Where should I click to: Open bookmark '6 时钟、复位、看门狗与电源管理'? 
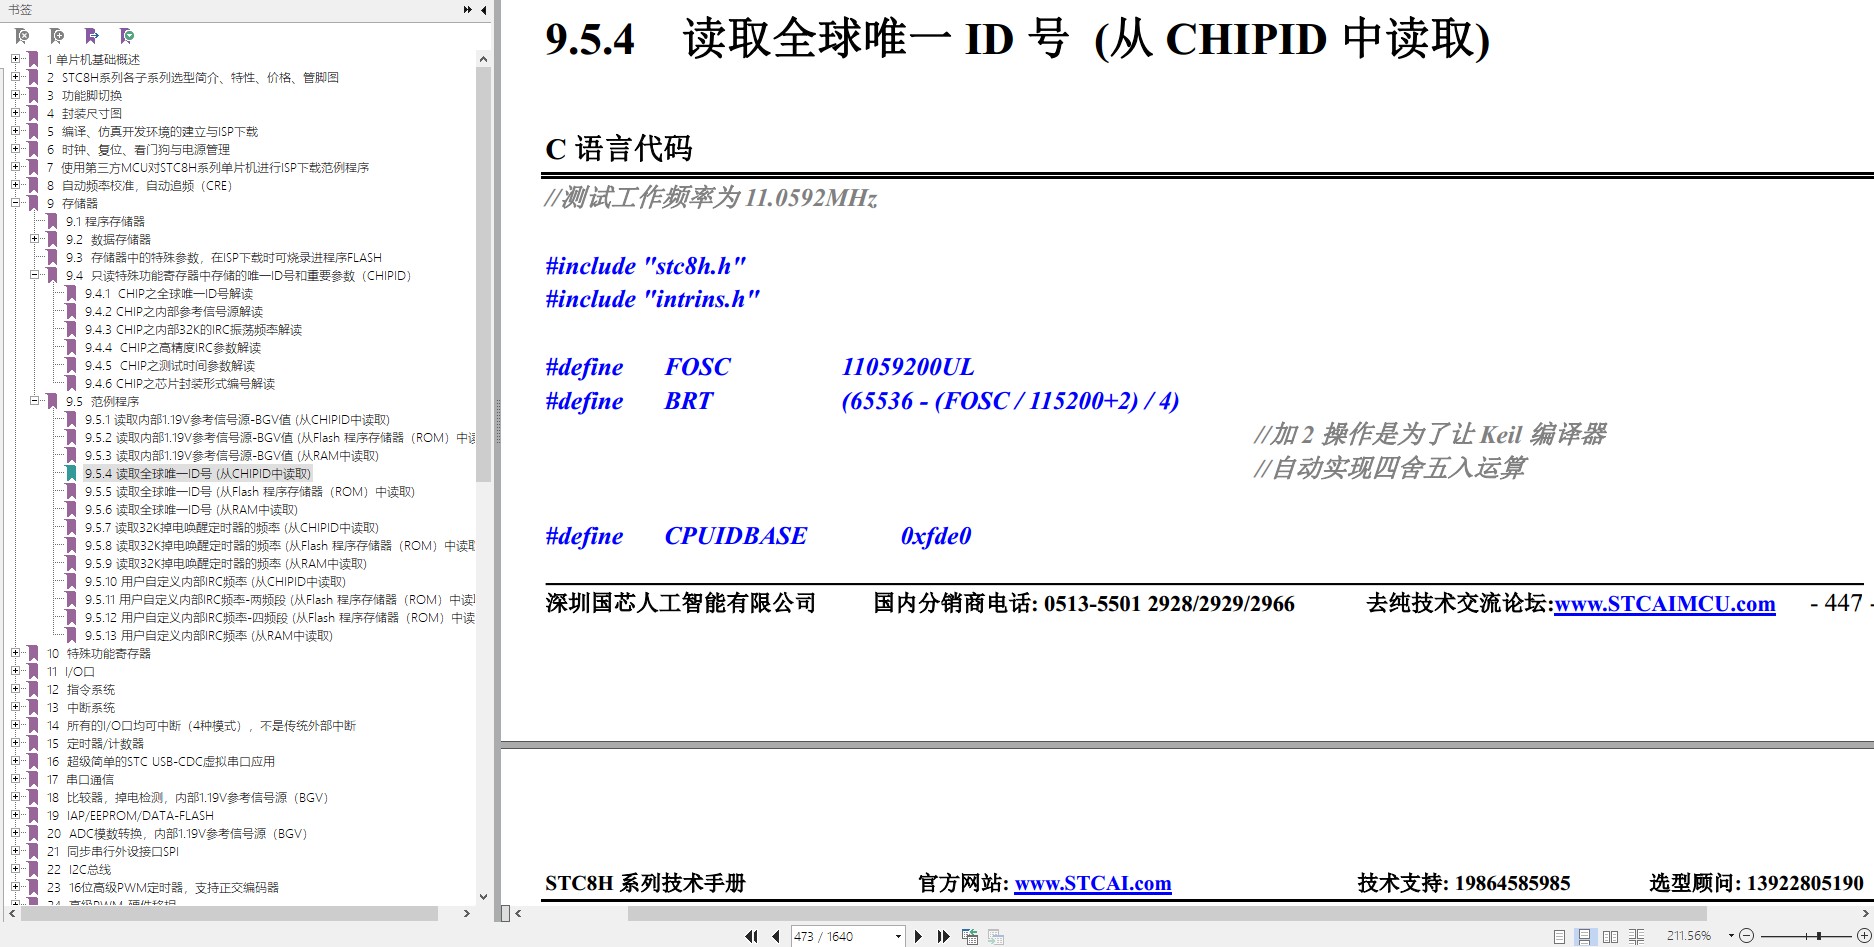click(x=138, y=149)
